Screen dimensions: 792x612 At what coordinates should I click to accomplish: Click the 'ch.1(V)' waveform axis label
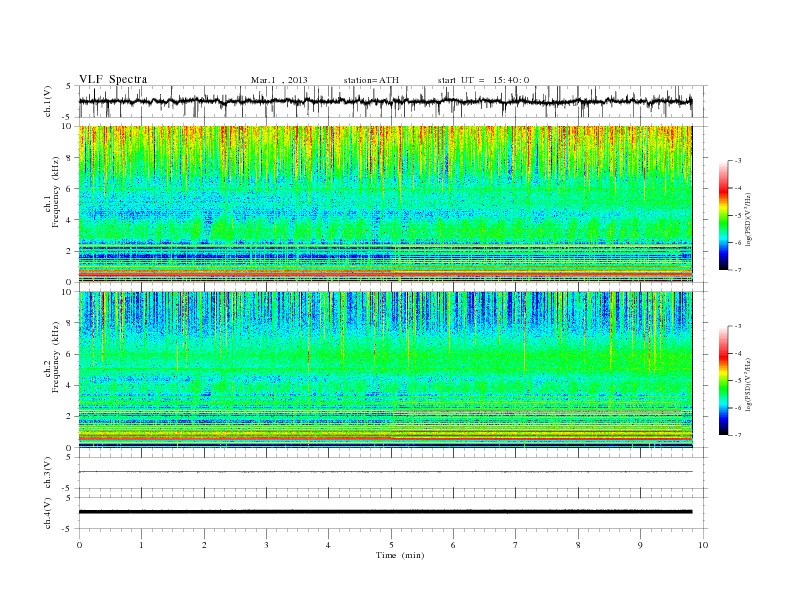[x=48, y=101]
